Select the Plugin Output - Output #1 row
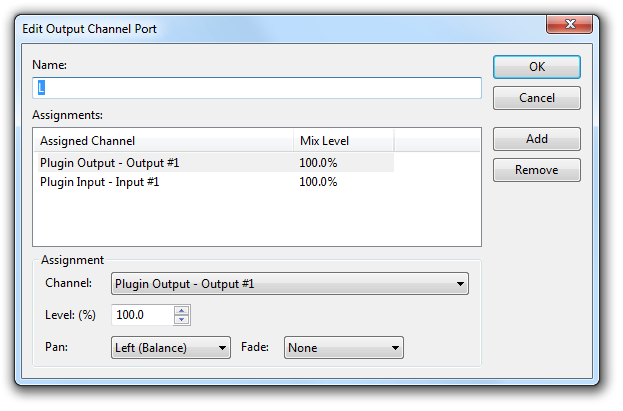This screenshot has height=411, width=623. (216, 163)
